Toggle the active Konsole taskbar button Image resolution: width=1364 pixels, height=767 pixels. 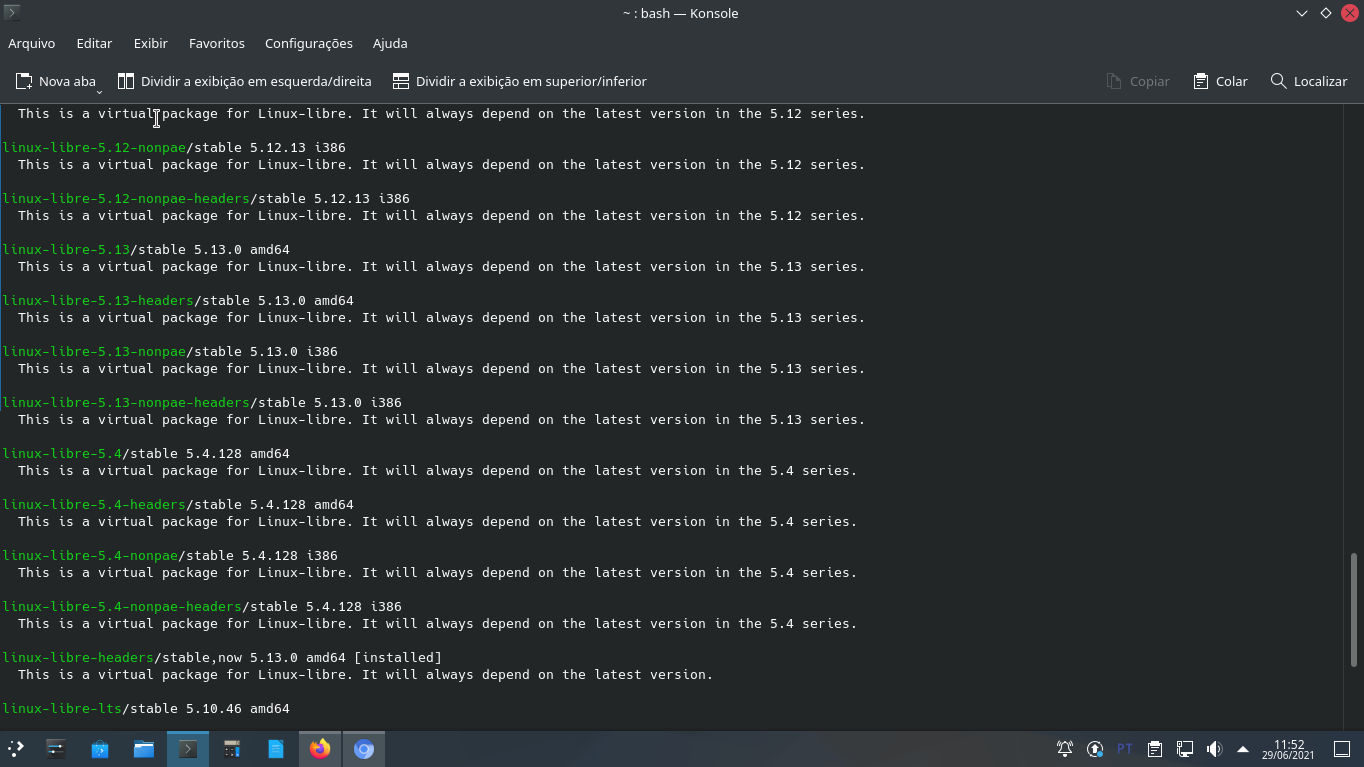click(x=187, y=748)
